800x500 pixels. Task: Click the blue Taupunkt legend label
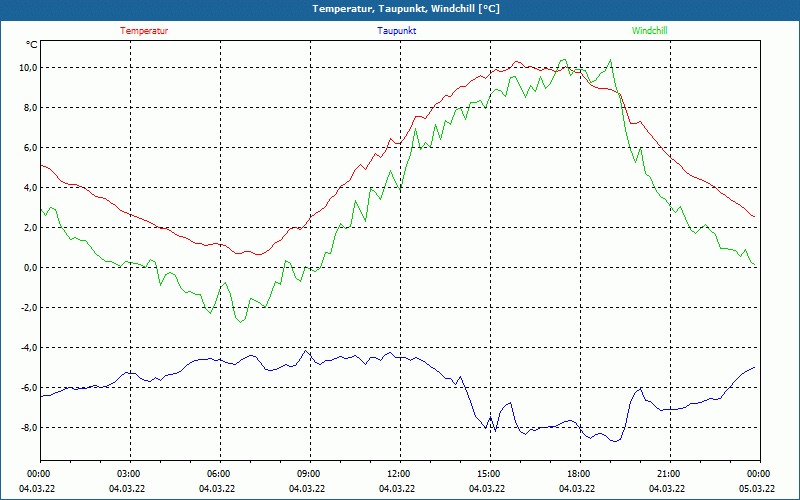pyautogui.click(x=396, y=31)
